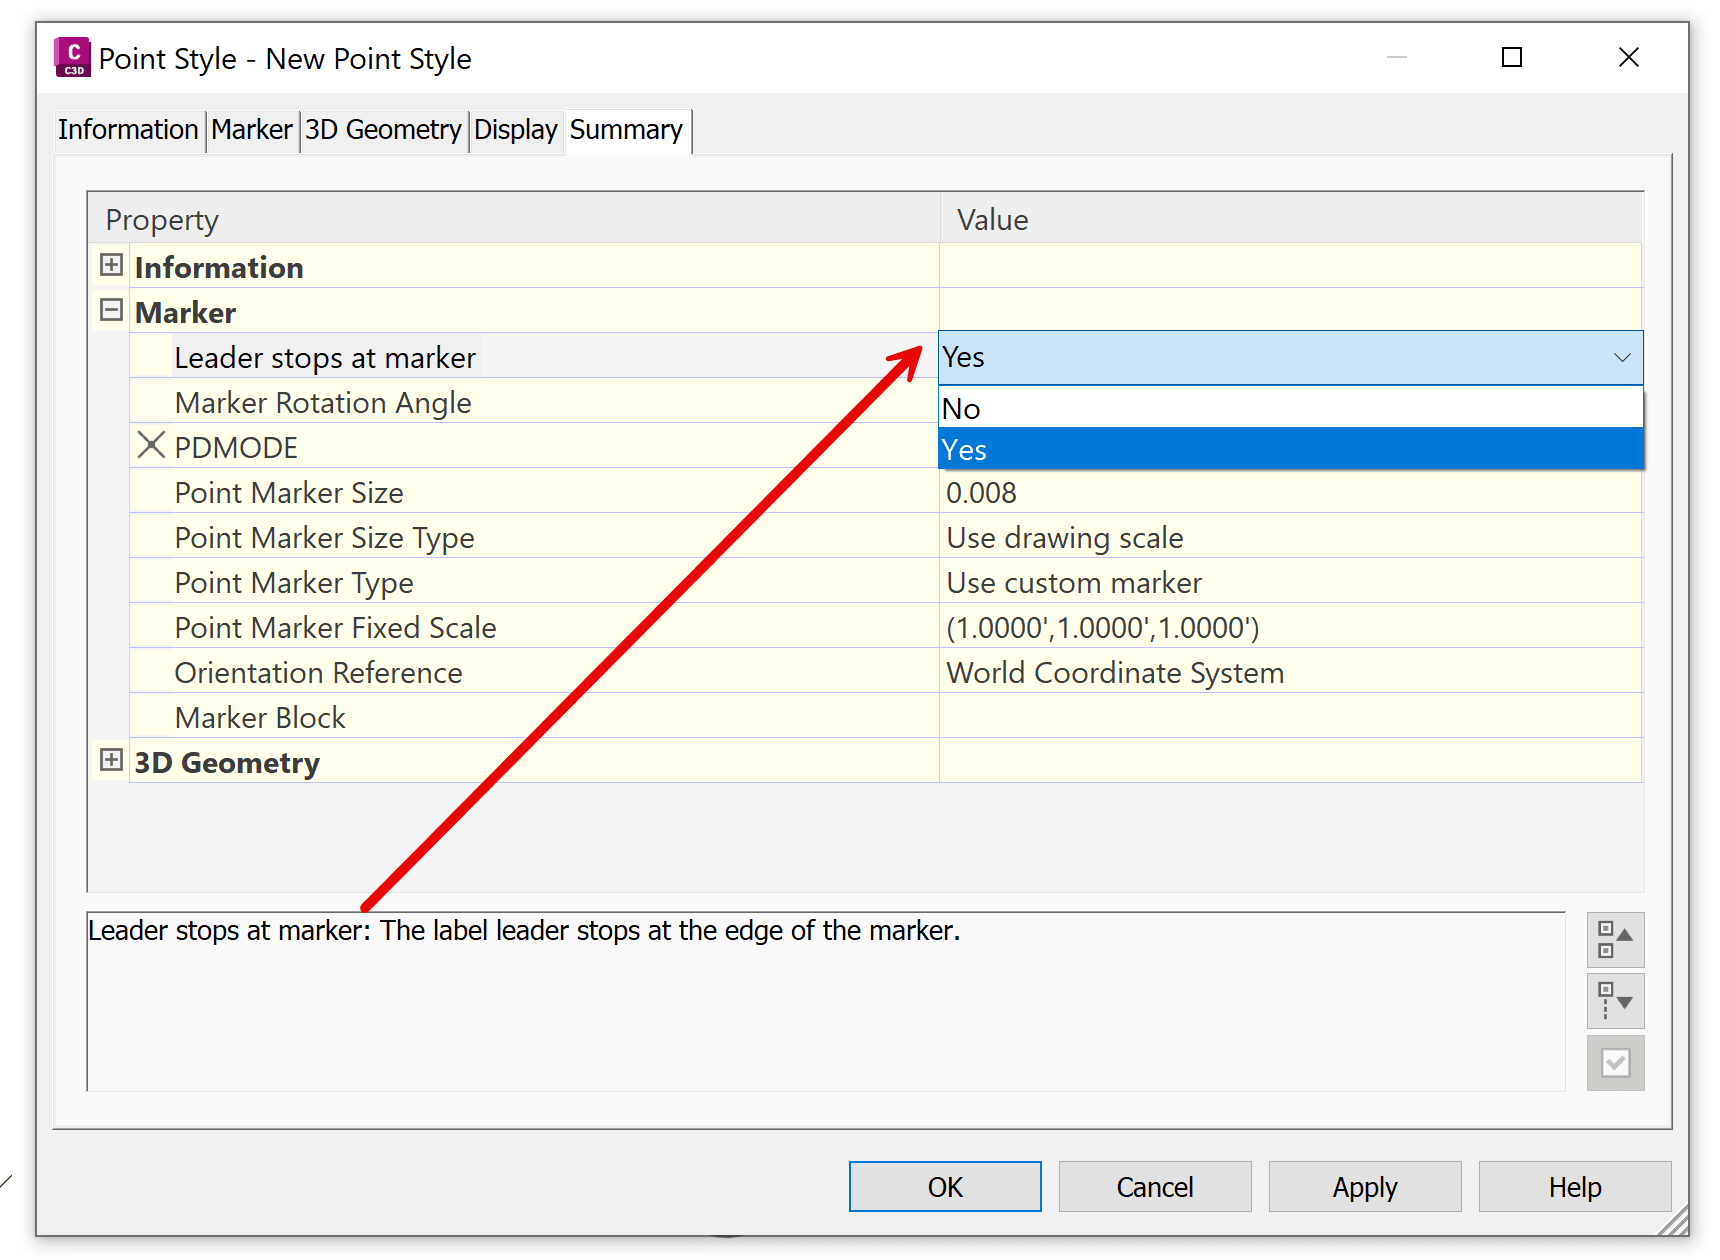Viewport: 1720px width, 1260px height.
Task: Click the Civil 3D app icon in title bar
Action: (x=72, y=57)
